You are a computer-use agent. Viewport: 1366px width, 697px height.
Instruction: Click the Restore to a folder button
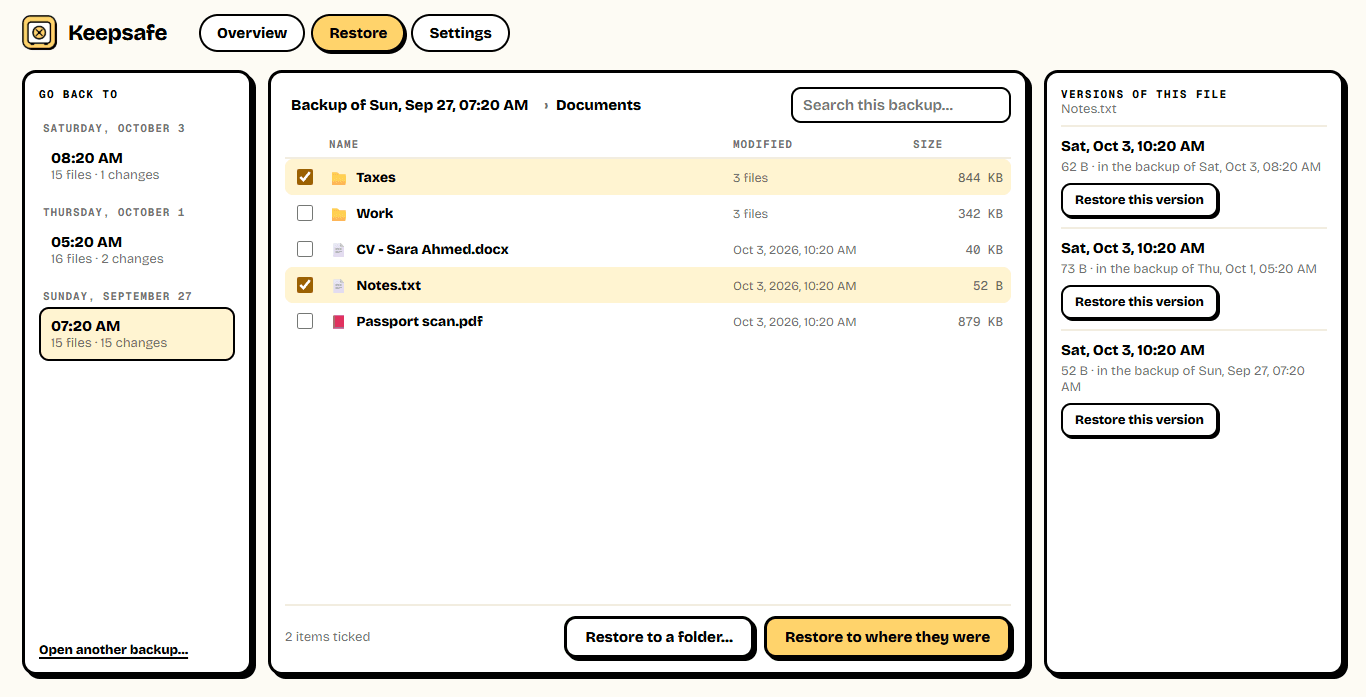coord(659,637)
